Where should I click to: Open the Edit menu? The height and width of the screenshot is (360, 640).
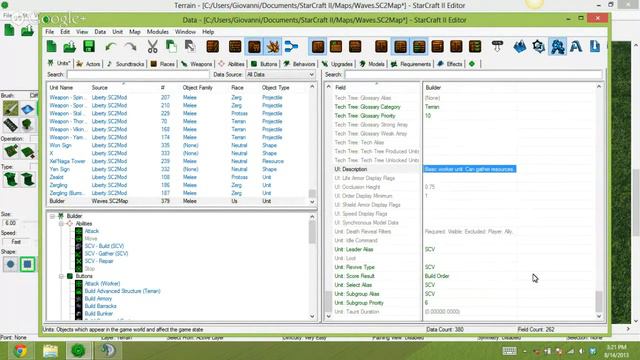65,32
